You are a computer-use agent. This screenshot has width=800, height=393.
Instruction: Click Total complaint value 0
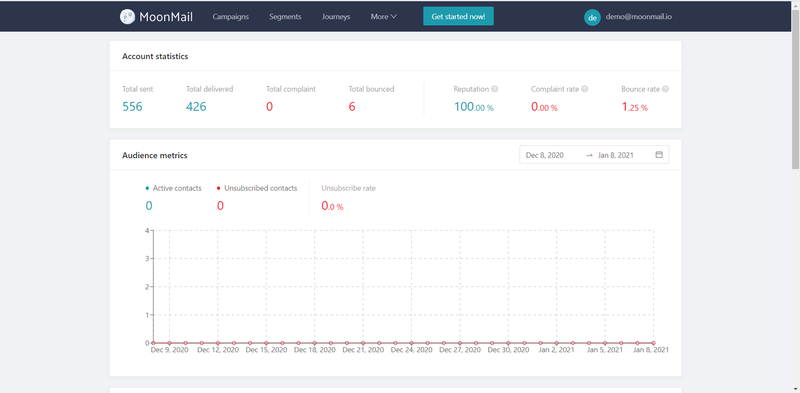tap(269, 107)
